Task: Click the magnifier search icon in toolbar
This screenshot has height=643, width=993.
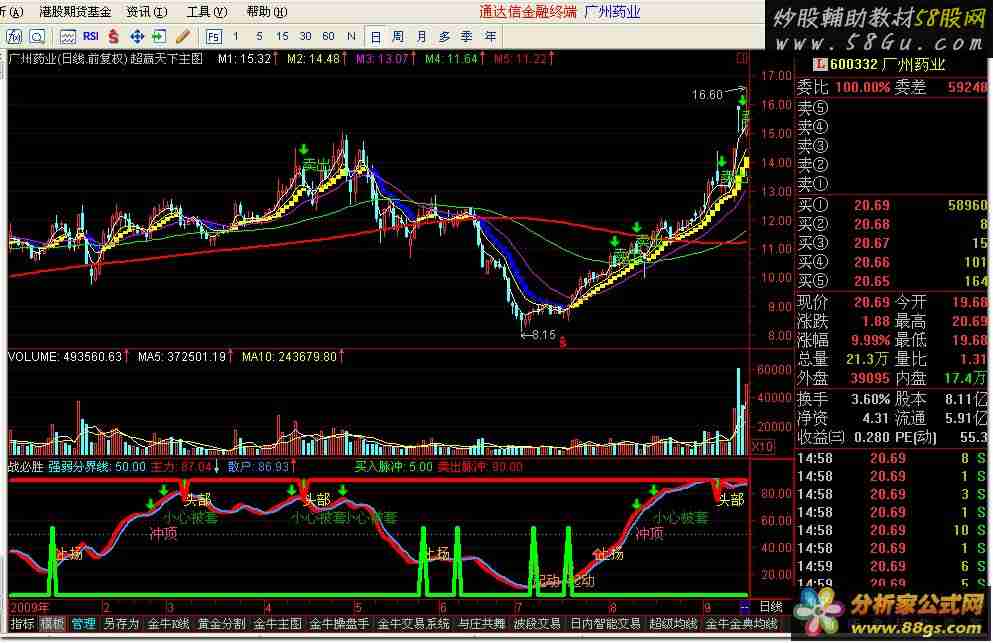Action: point(37,37)
